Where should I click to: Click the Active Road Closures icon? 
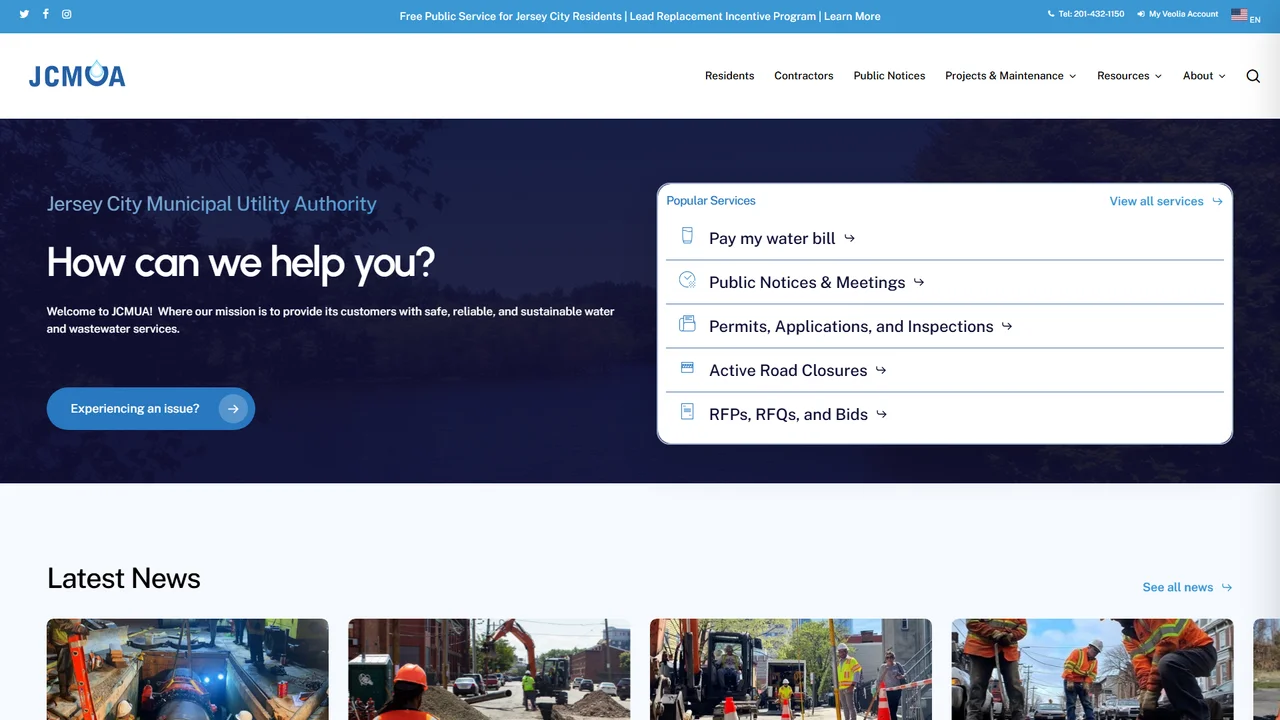[x=687, y=368]
